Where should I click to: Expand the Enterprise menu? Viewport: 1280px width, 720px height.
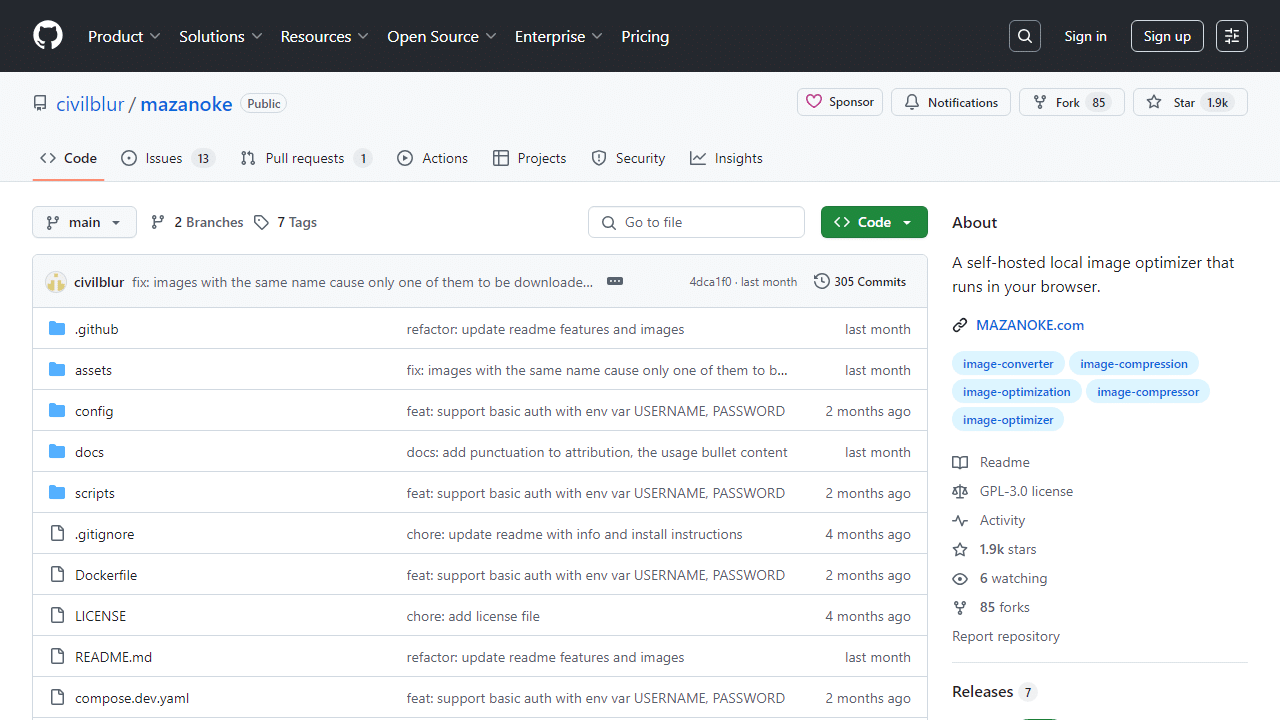[558, 36]
